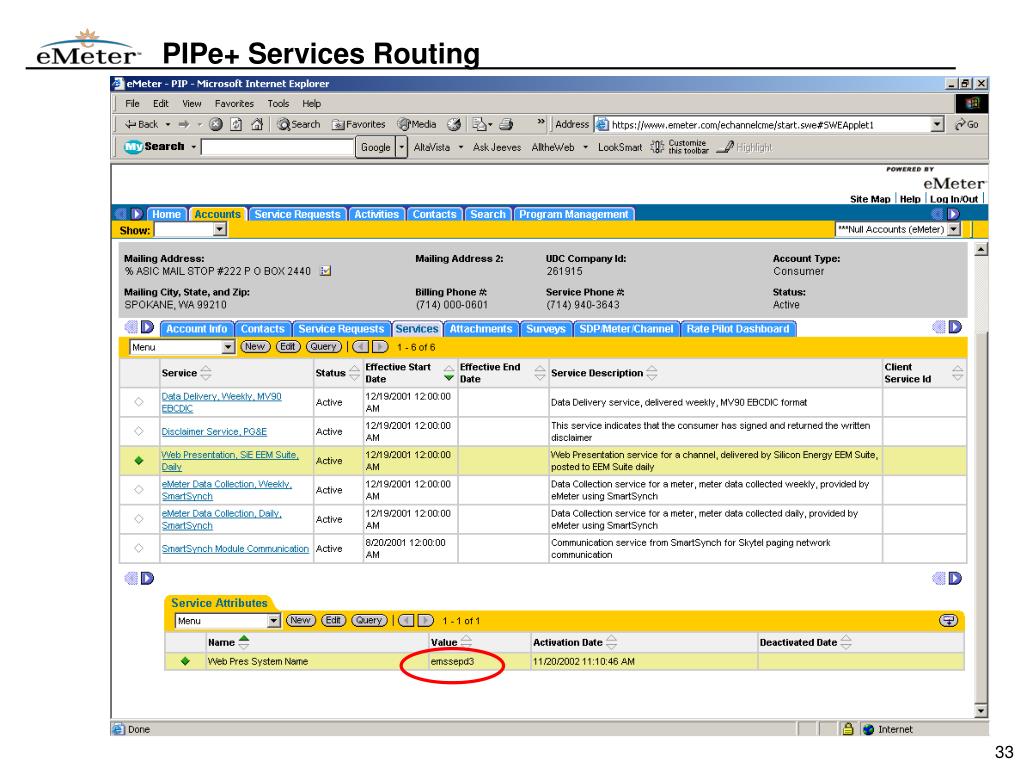Select the SmartSynch Module Communication row marker
Image resolution: width=1024 pixels, height=768 pixels.
(x=138, y=548)
